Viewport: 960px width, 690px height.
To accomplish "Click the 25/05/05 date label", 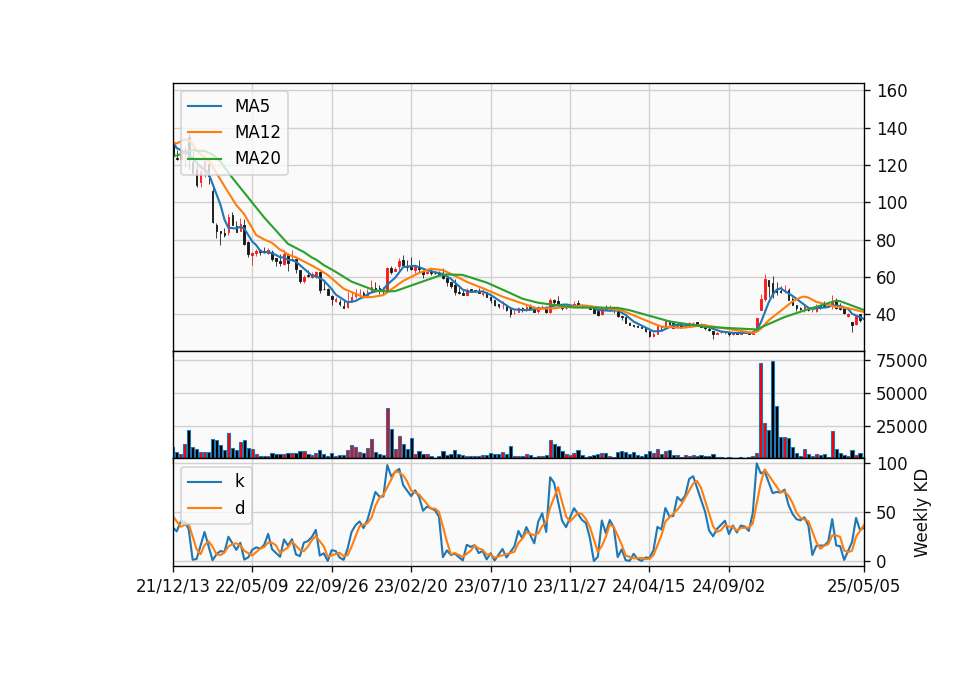I will 864,587.
